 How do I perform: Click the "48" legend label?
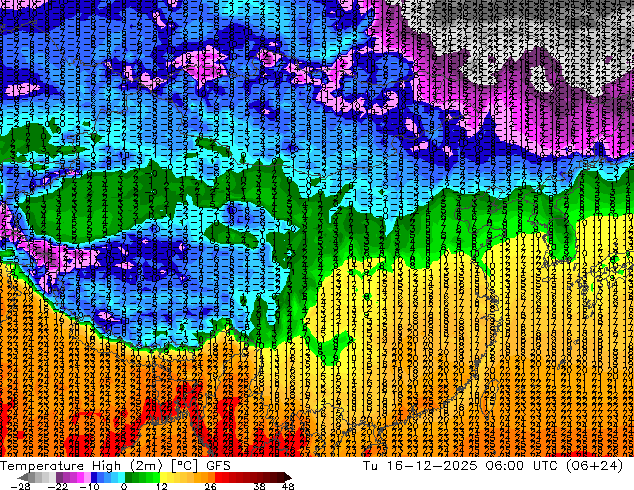coord(287,486)
